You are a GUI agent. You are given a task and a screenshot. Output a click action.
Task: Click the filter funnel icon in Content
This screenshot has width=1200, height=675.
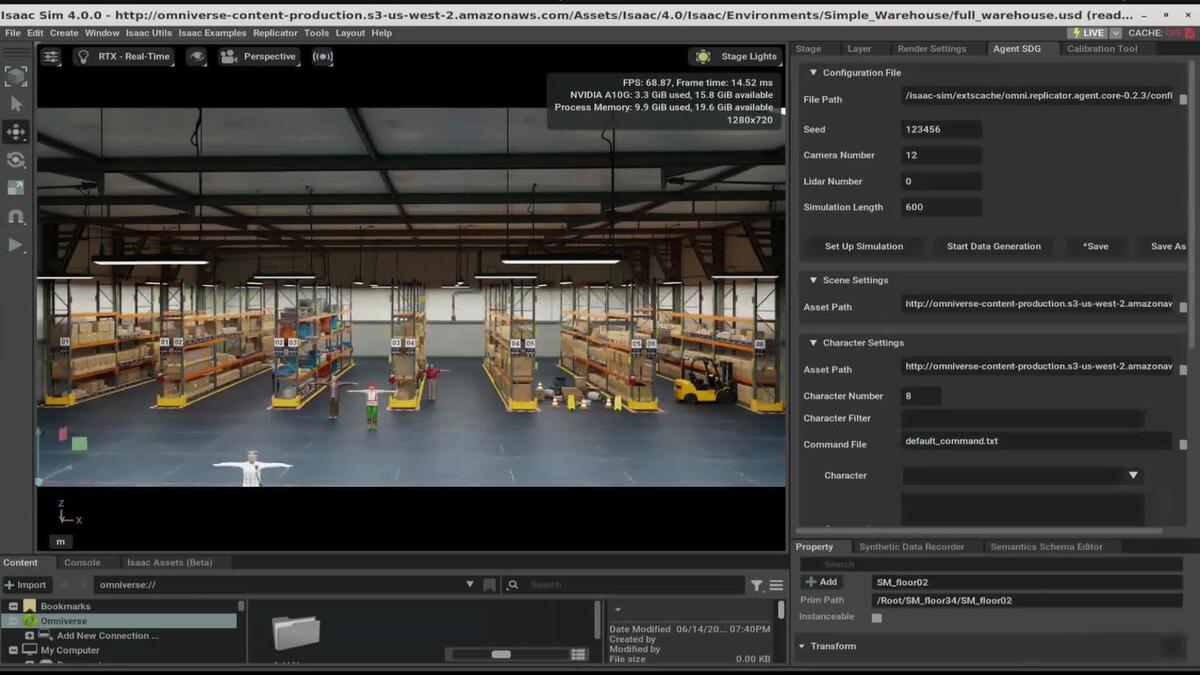757,585
